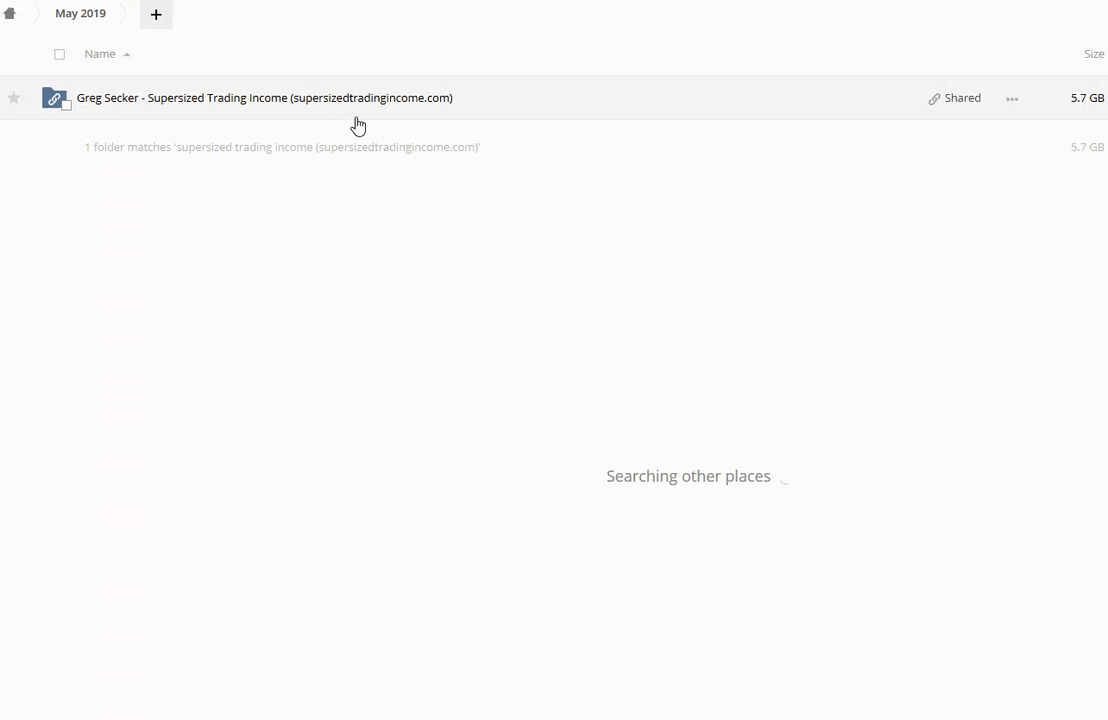1108x720 pixels.
Task: Click the '1 folder matches' summary text
Action: [x=282, y=147]
